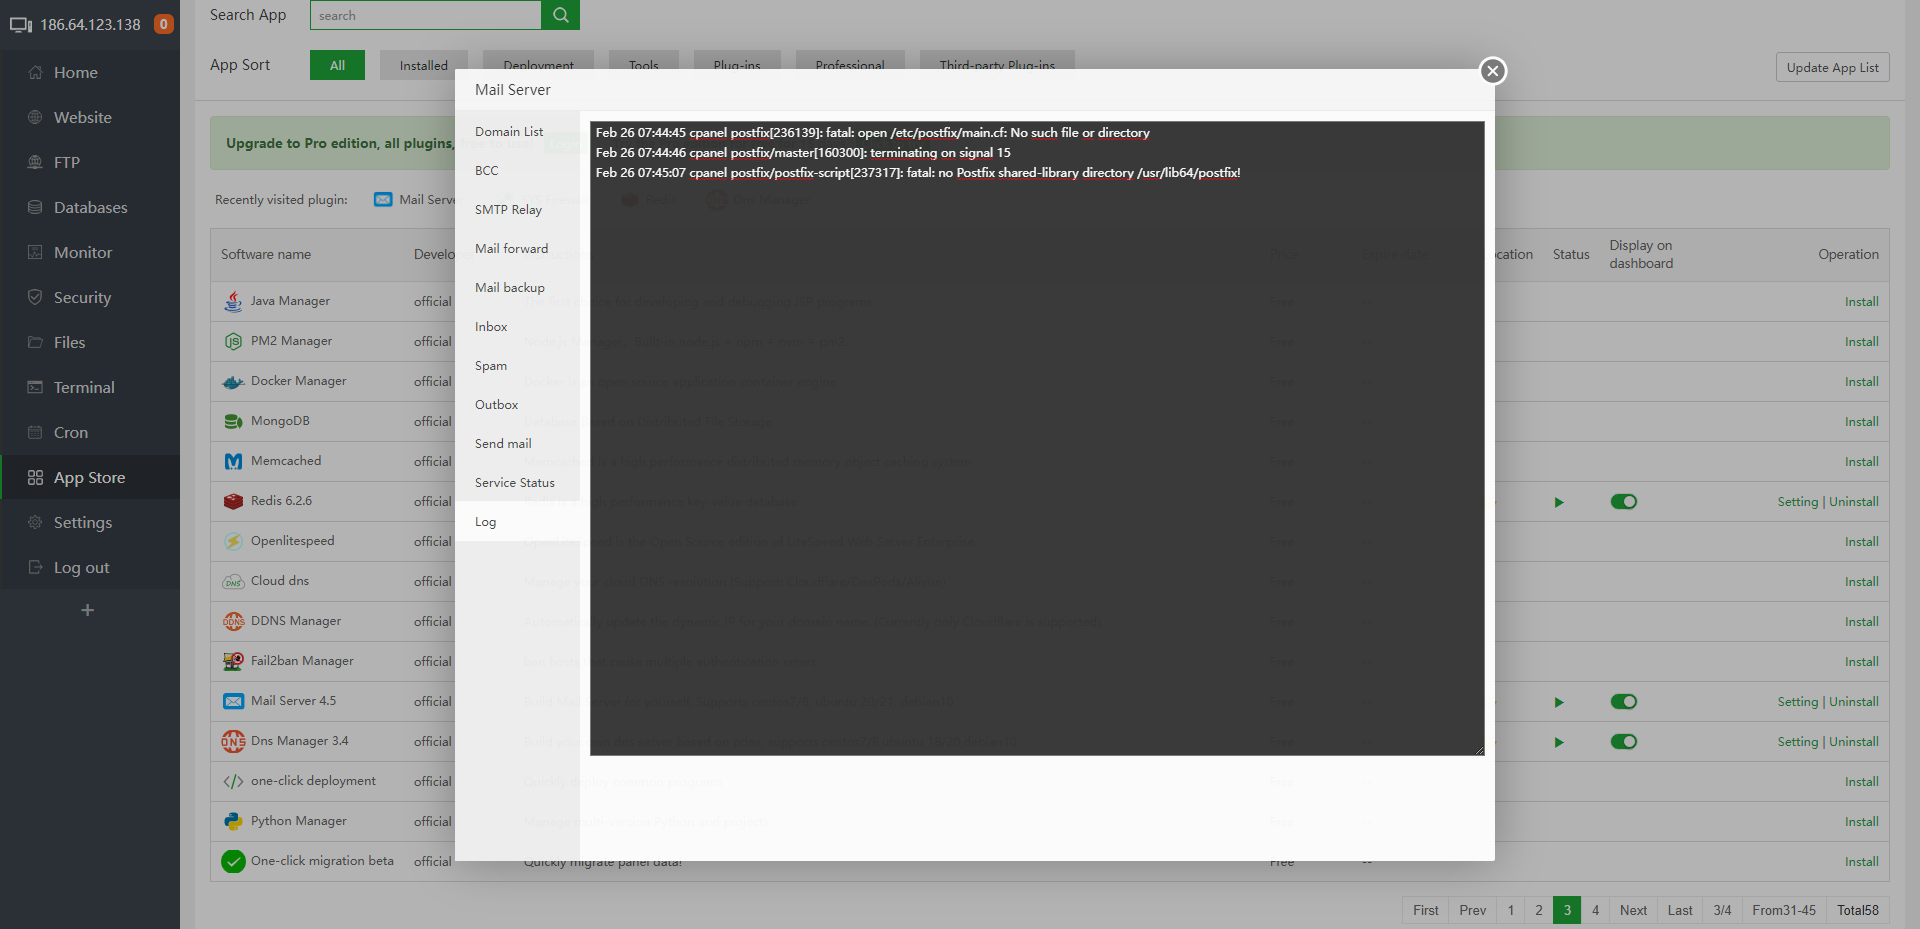Click the Update App List button

coord(1832,67)
